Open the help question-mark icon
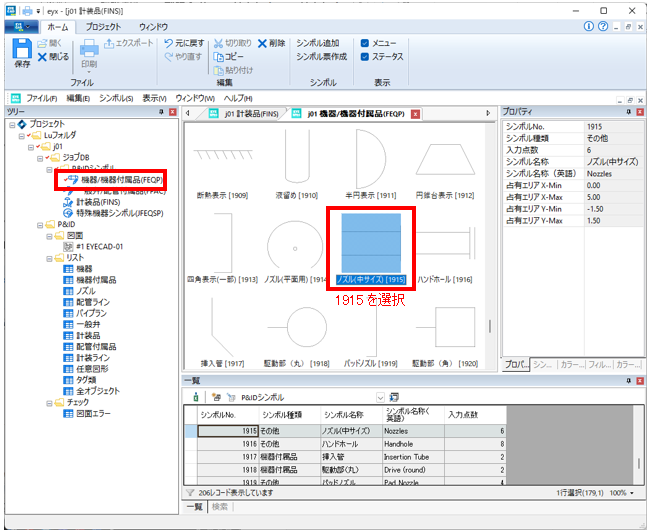652x532 pixels. click(603, 27)
